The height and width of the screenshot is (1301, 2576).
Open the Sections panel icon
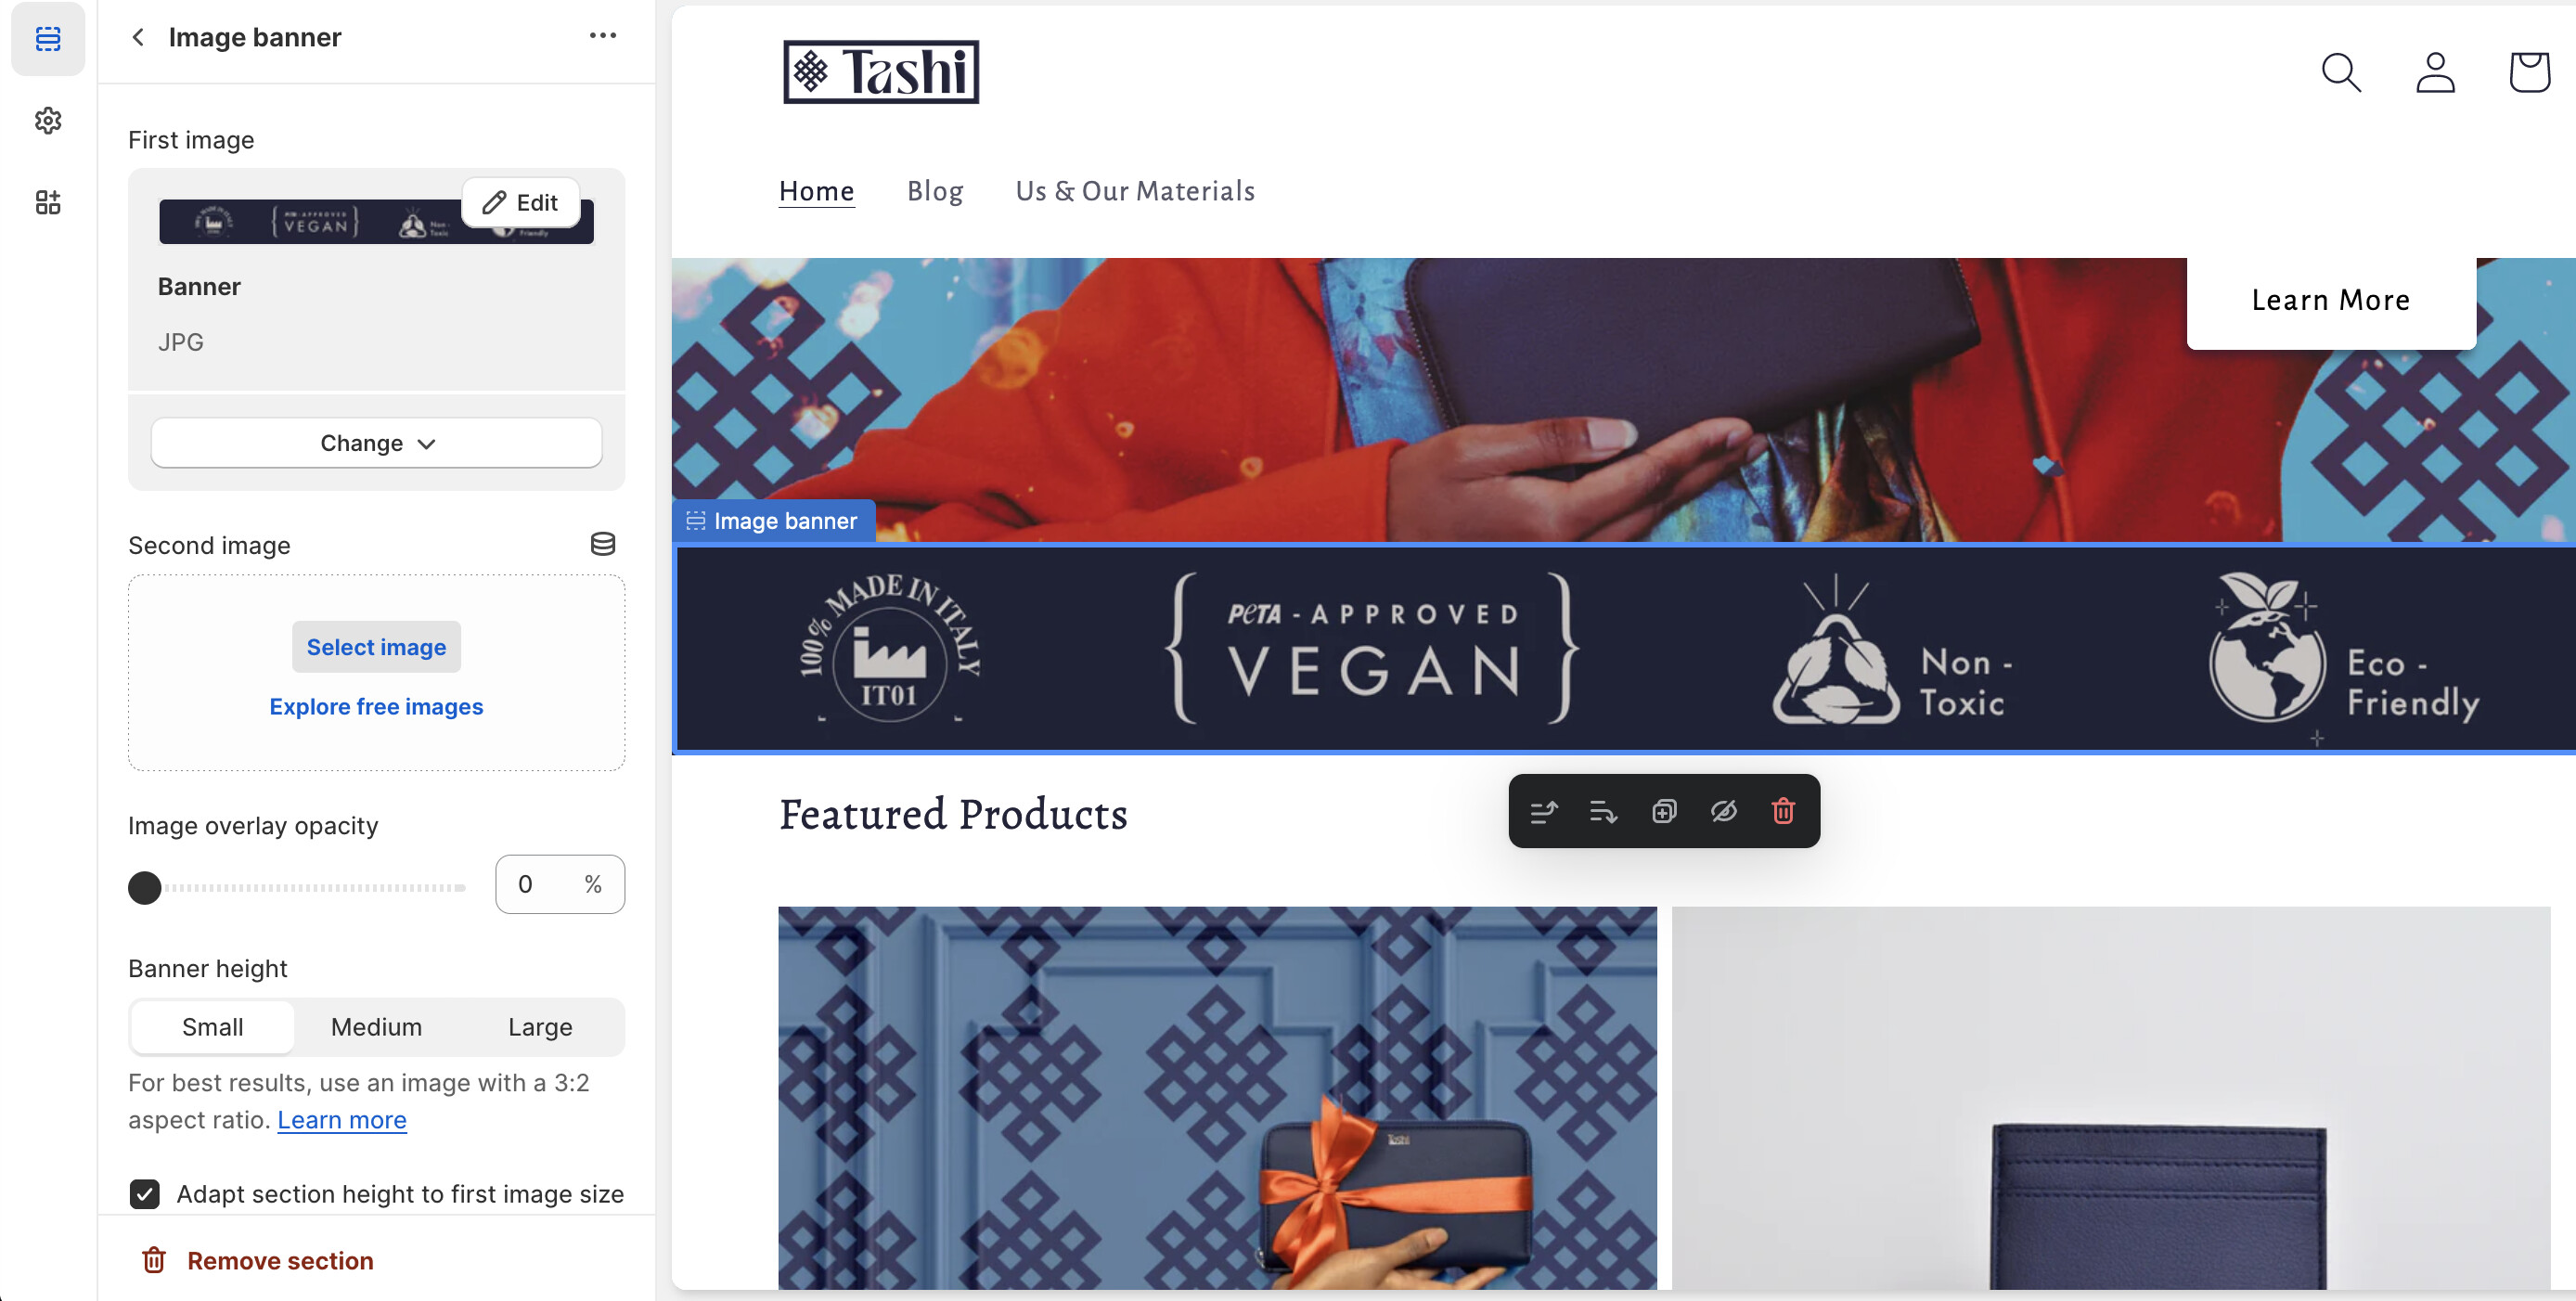tap(48, 39)
